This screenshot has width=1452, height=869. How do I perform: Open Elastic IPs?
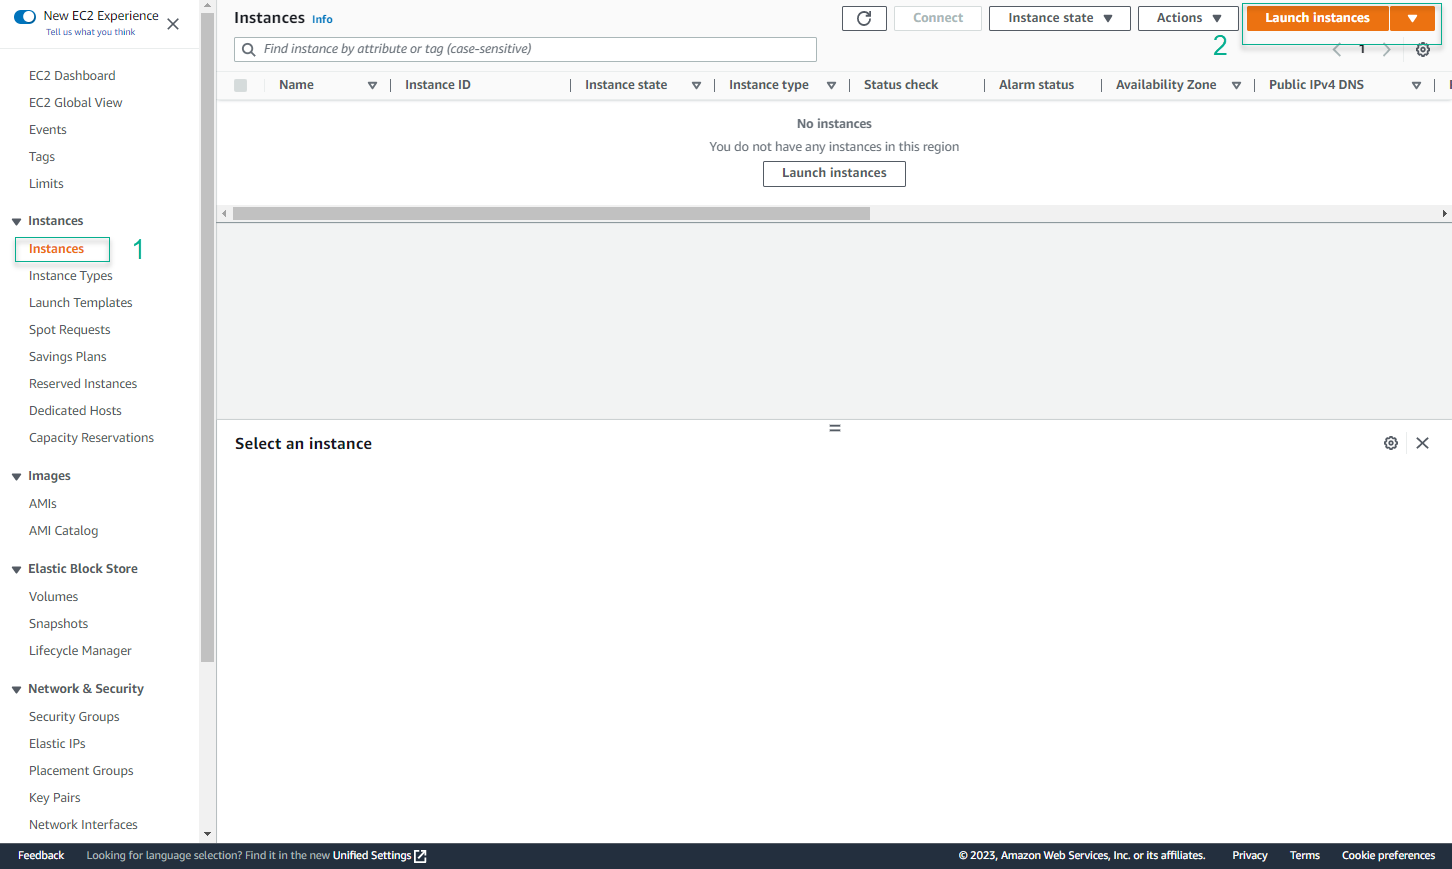click(x=57, y=744)
